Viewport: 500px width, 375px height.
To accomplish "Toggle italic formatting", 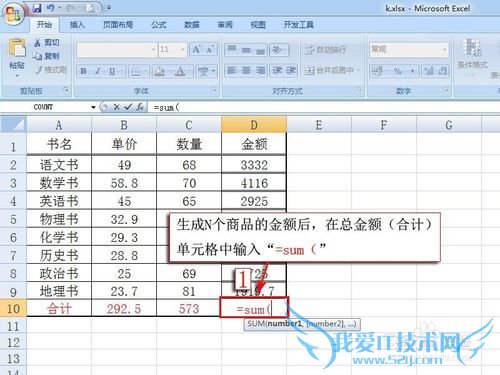I will pyautogui.click(x=98, y=71).
